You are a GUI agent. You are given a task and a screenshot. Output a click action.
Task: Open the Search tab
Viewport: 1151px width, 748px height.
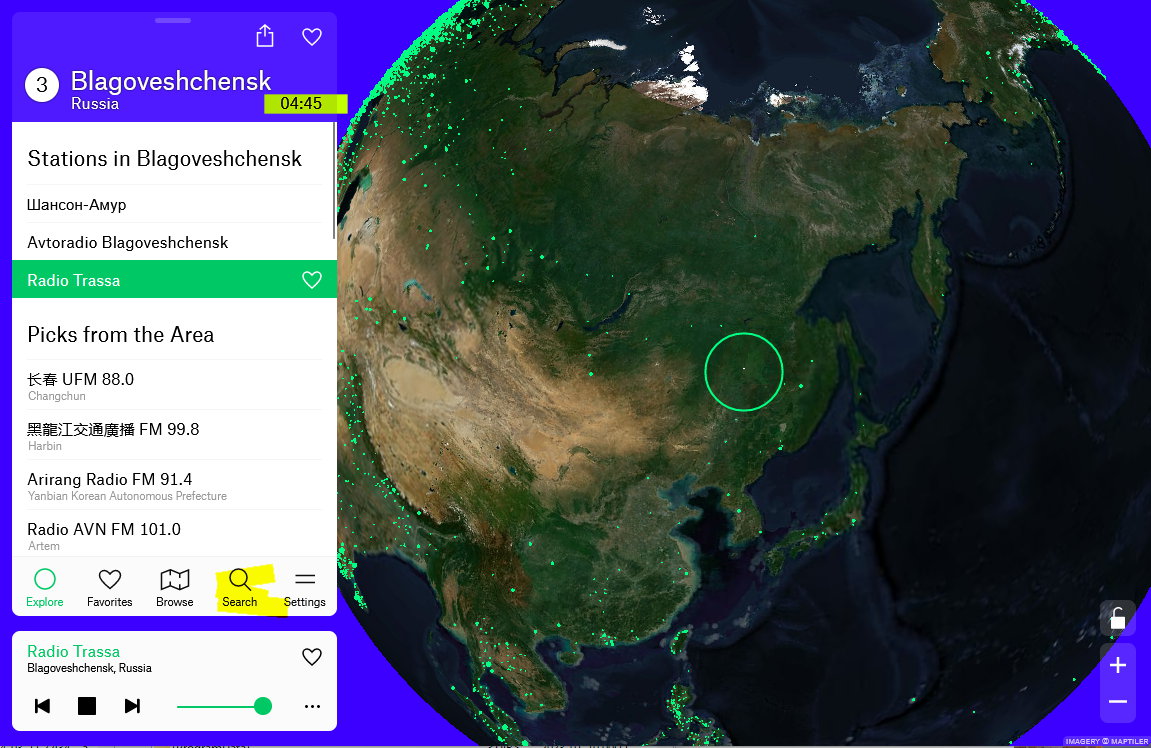(x=239, y=588)
